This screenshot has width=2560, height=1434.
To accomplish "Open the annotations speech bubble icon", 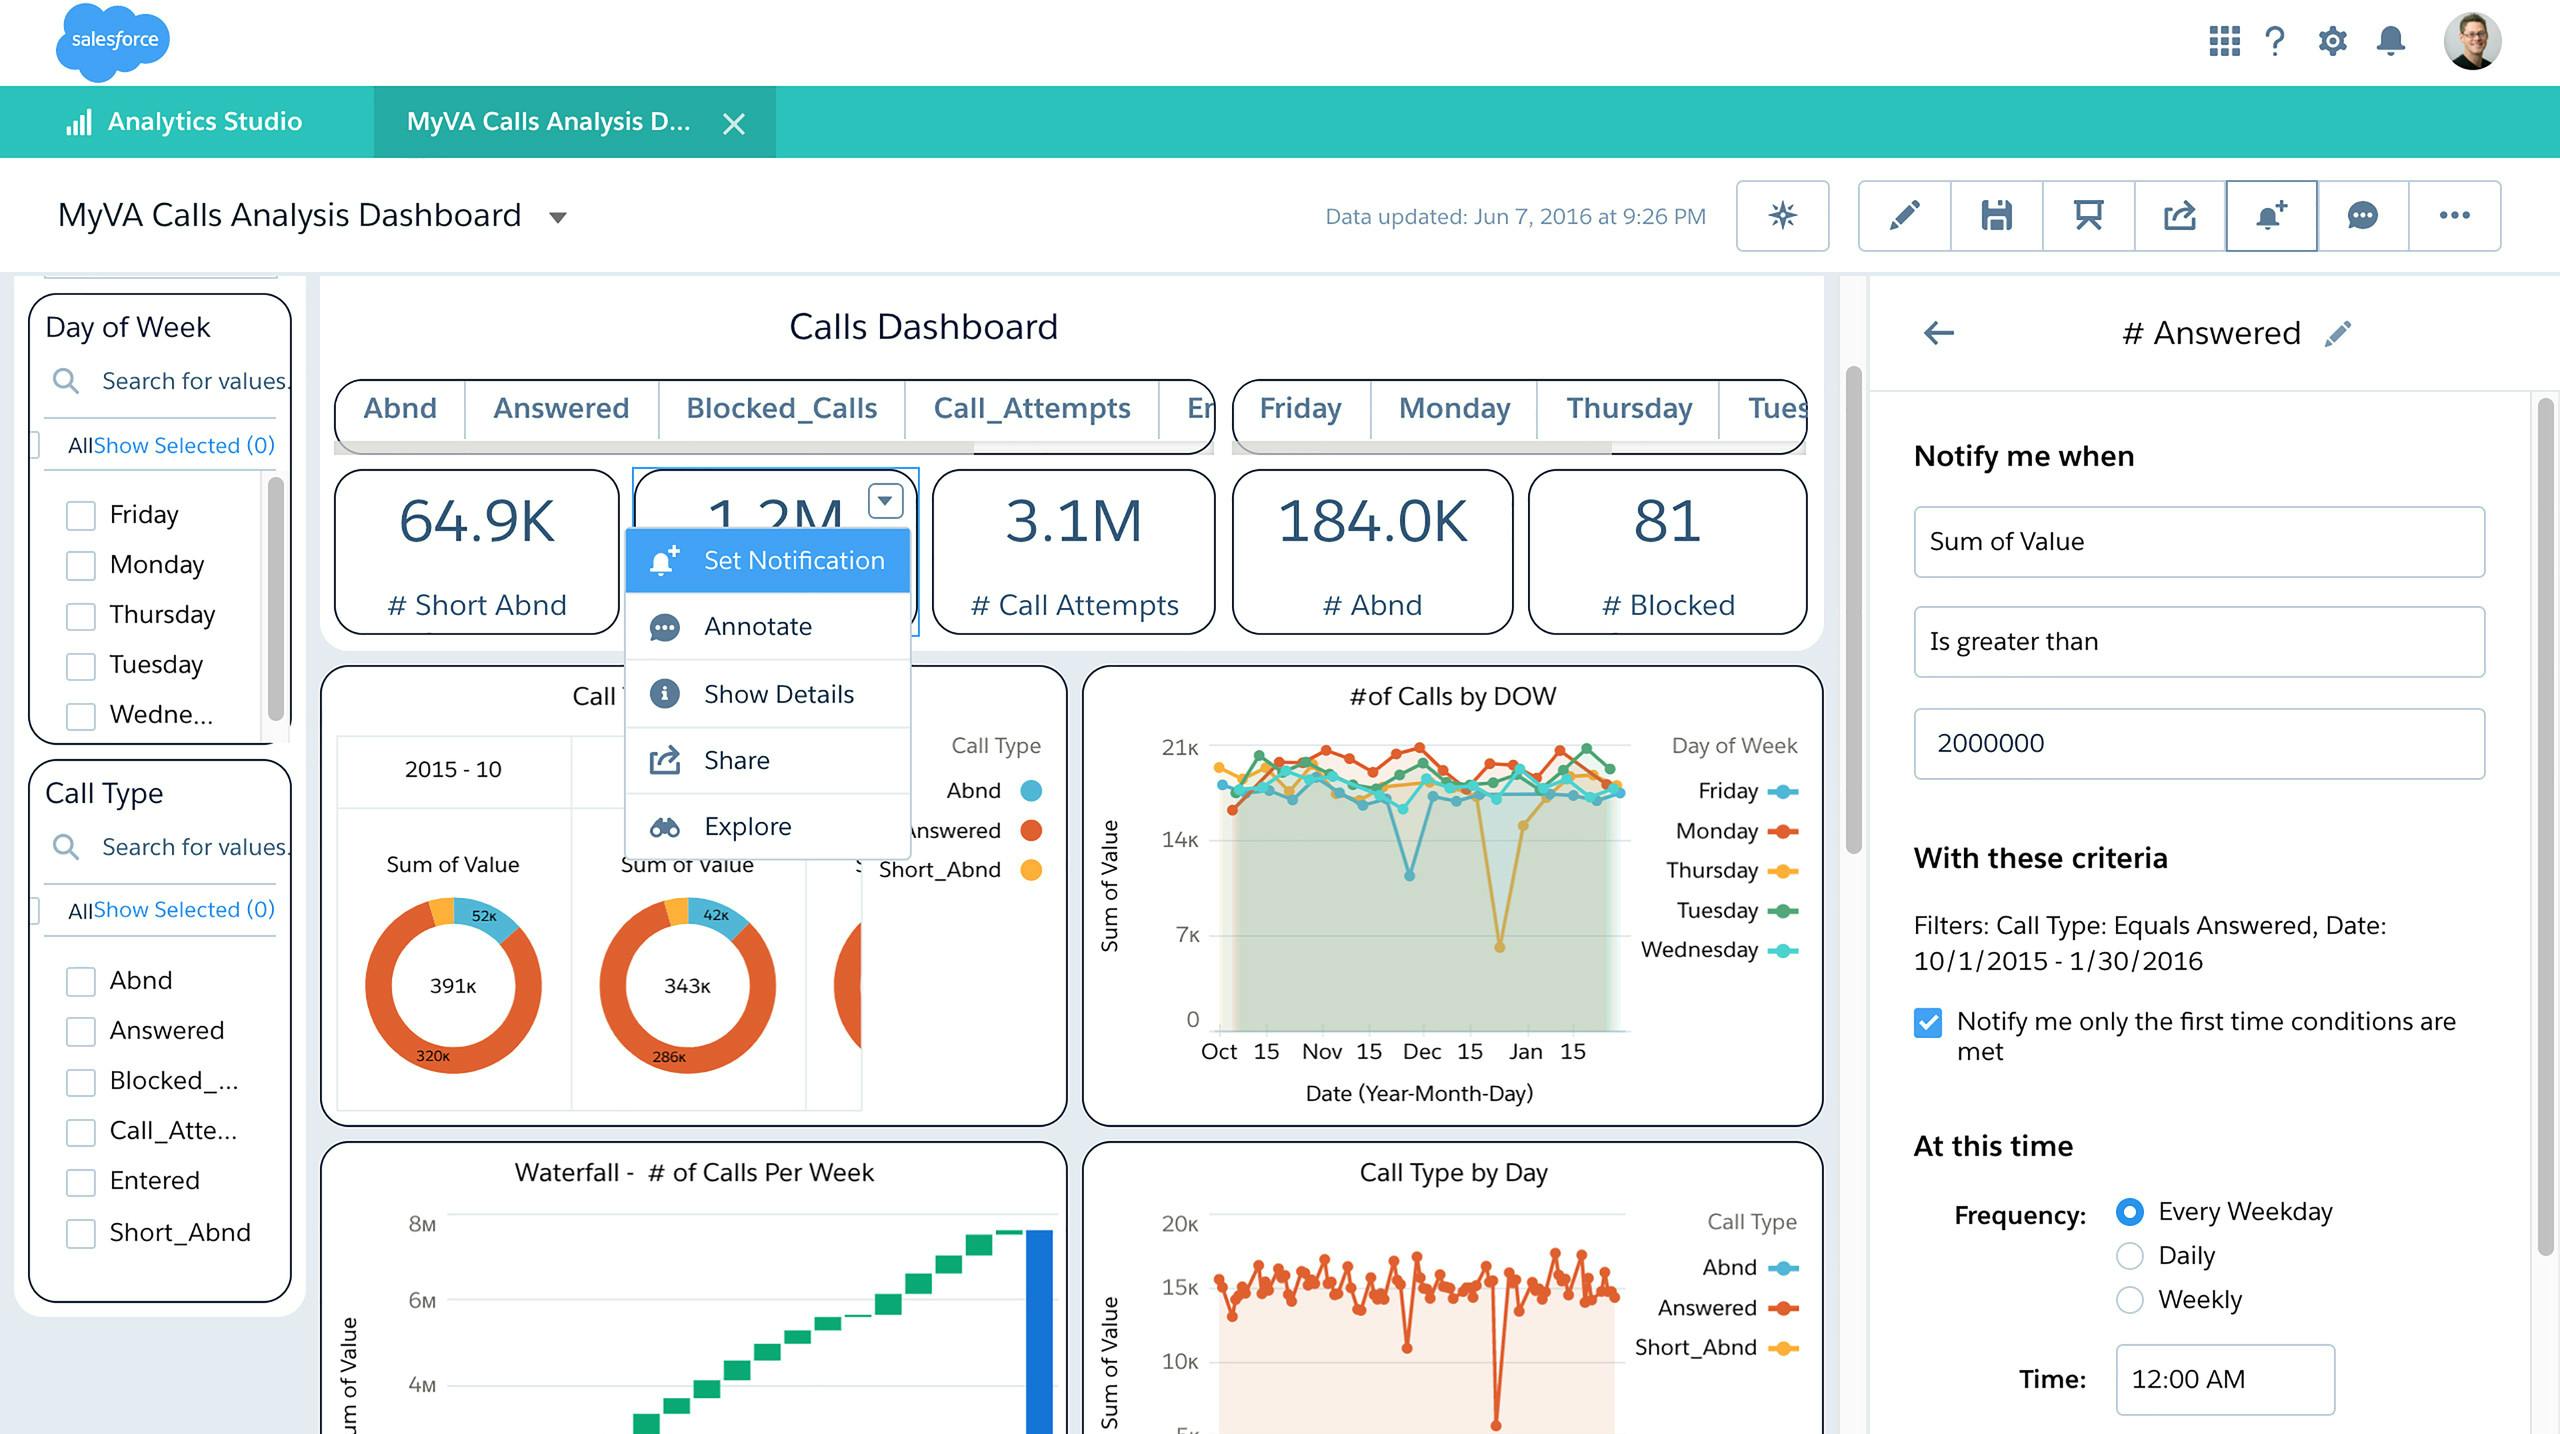I will (x=2362, y=216).
